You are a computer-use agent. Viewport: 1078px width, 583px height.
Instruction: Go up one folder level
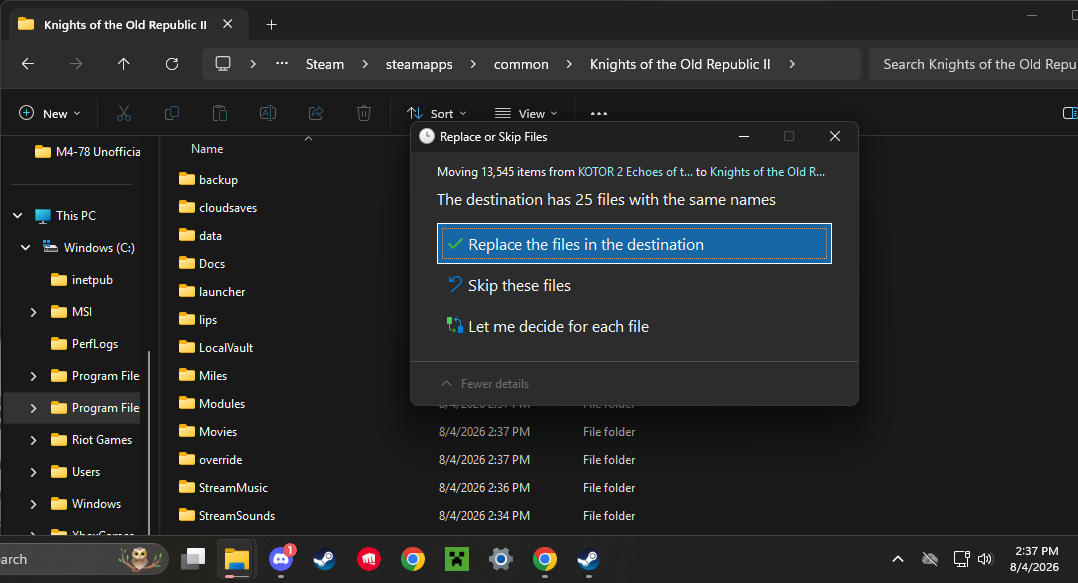(x=124, y=64)
